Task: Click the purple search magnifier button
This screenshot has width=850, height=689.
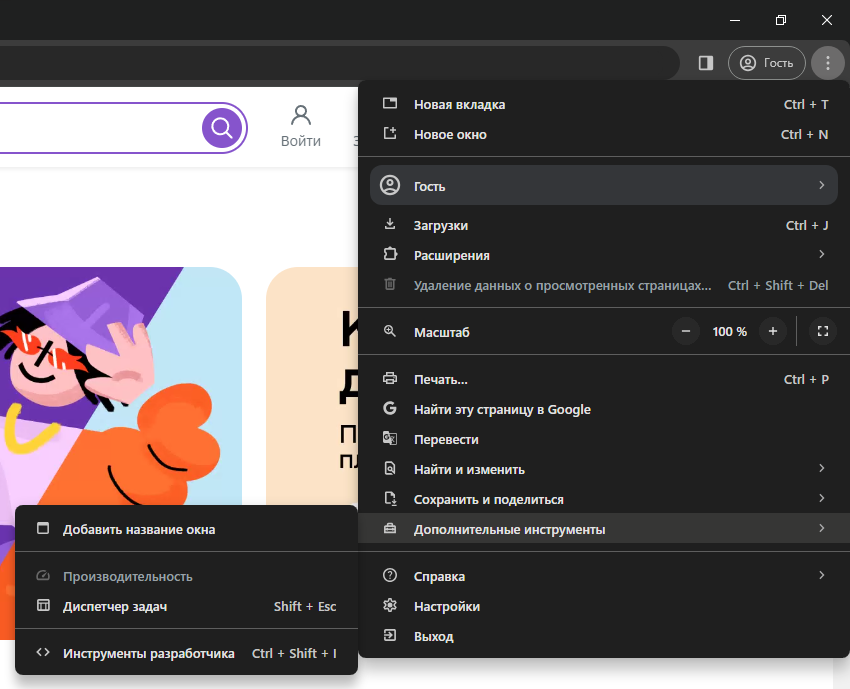Action: pyautogui.click(x=222, y=128)
